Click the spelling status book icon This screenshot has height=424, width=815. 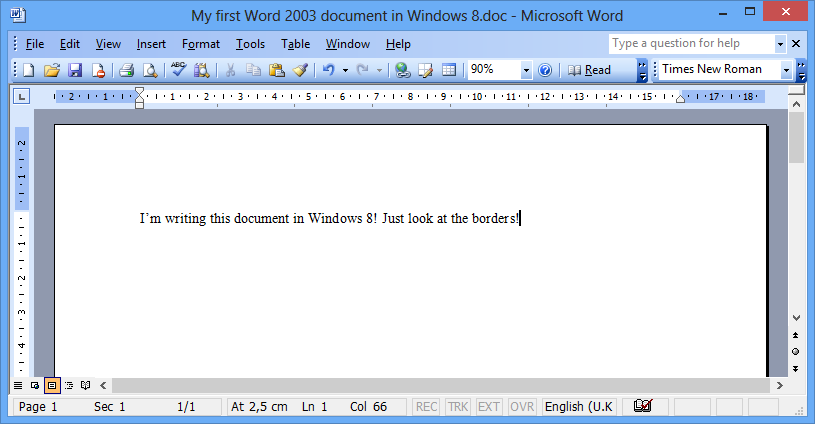click(643, 406)
